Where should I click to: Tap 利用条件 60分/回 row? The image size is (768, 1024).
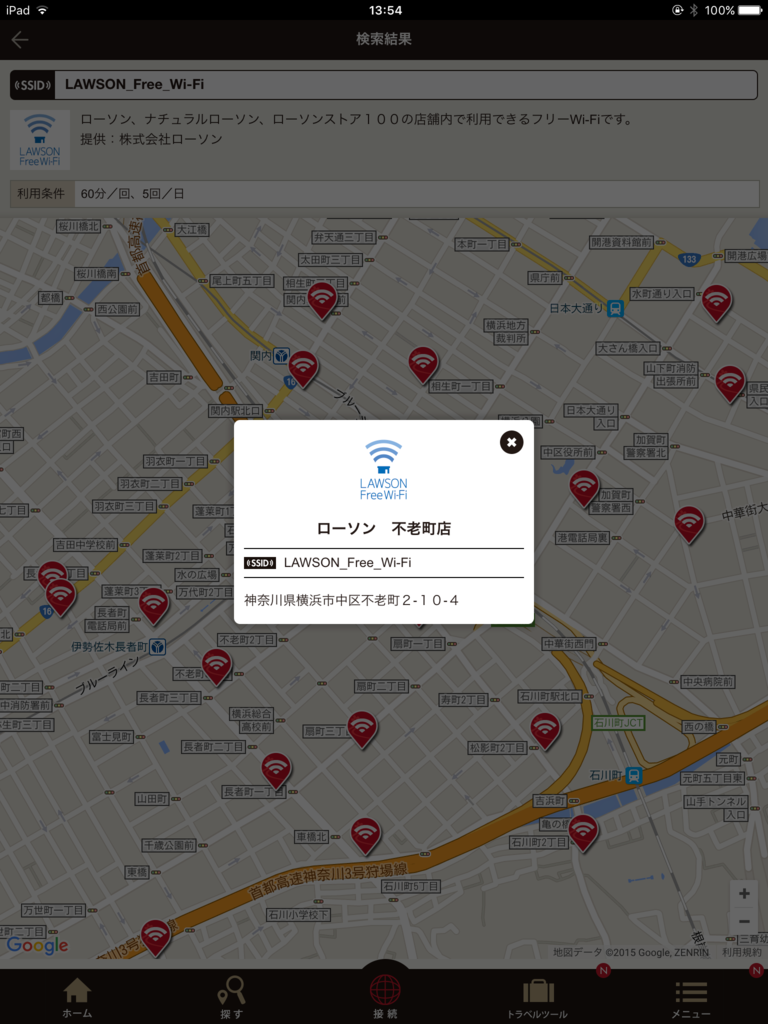pos(384,194)
